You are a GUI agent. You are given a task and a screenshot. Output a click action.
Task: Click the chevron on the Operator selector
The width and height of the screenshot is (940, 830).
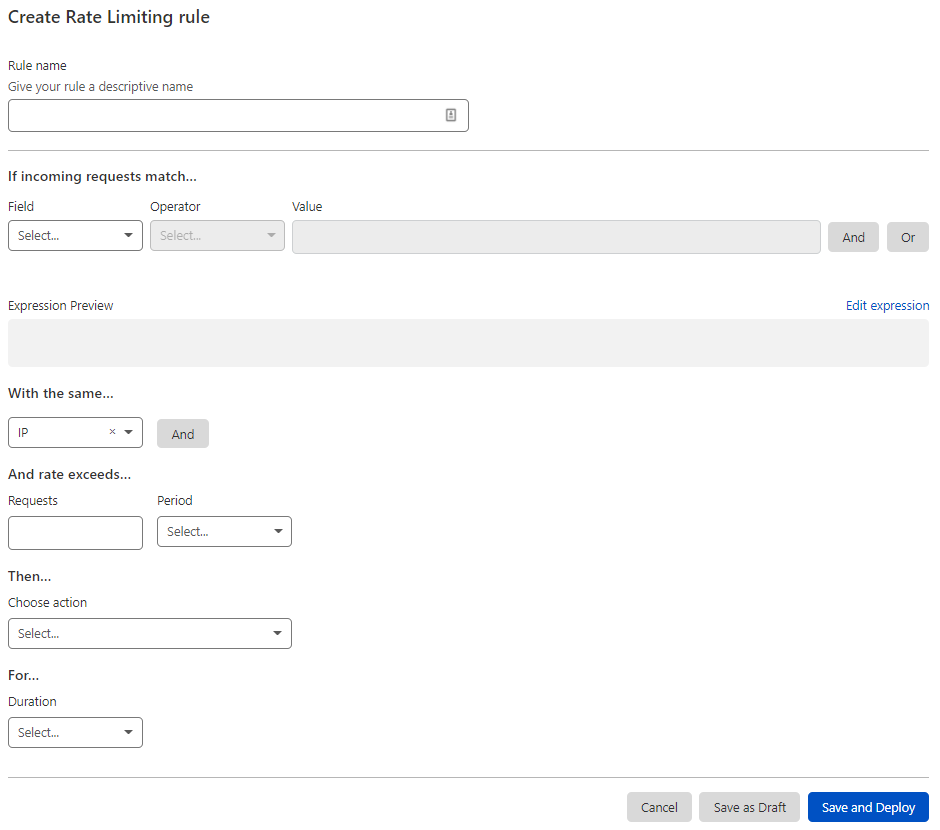273,235
